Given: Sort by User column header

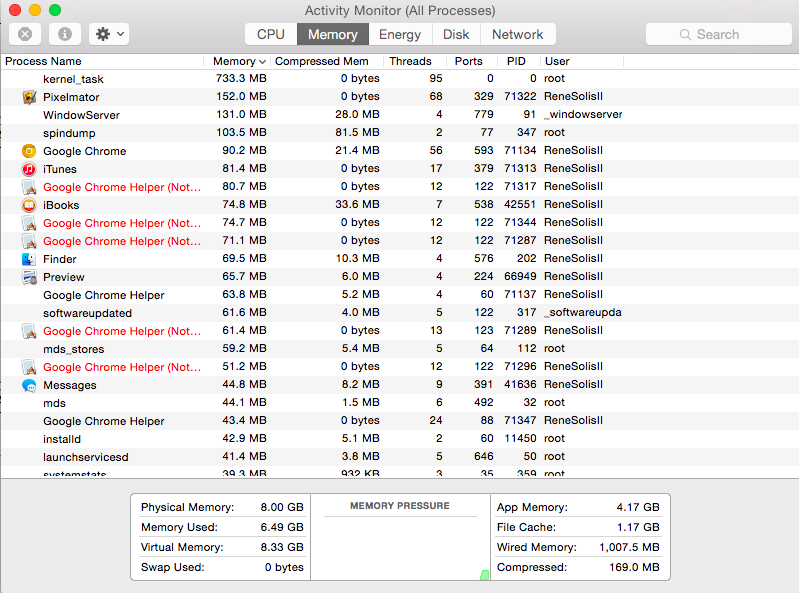Looking at the screenshot, I should pyautogui.click(x=581, y=61).
